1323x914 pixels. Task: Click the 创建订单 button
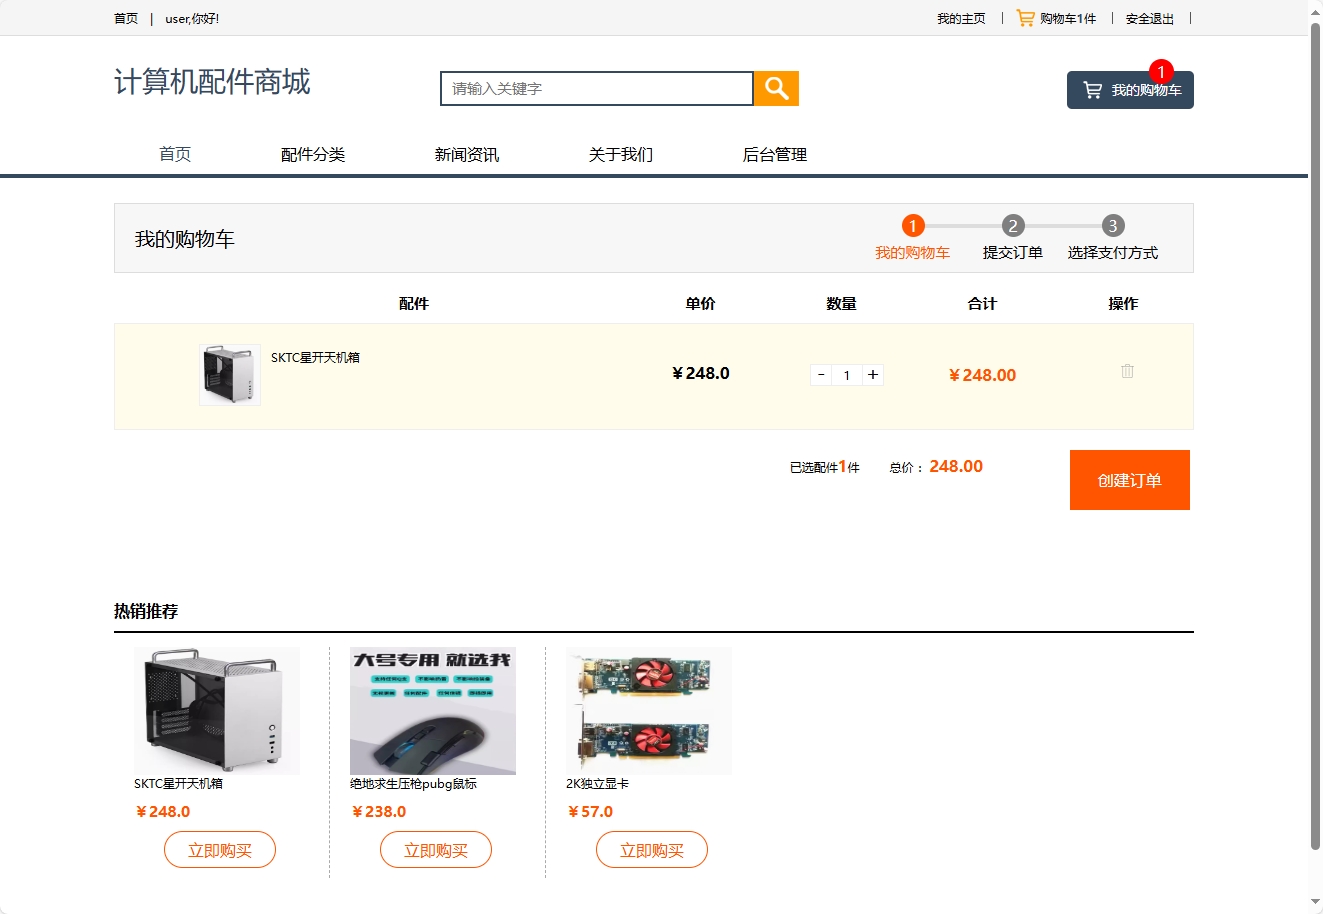pos(1130,479)
